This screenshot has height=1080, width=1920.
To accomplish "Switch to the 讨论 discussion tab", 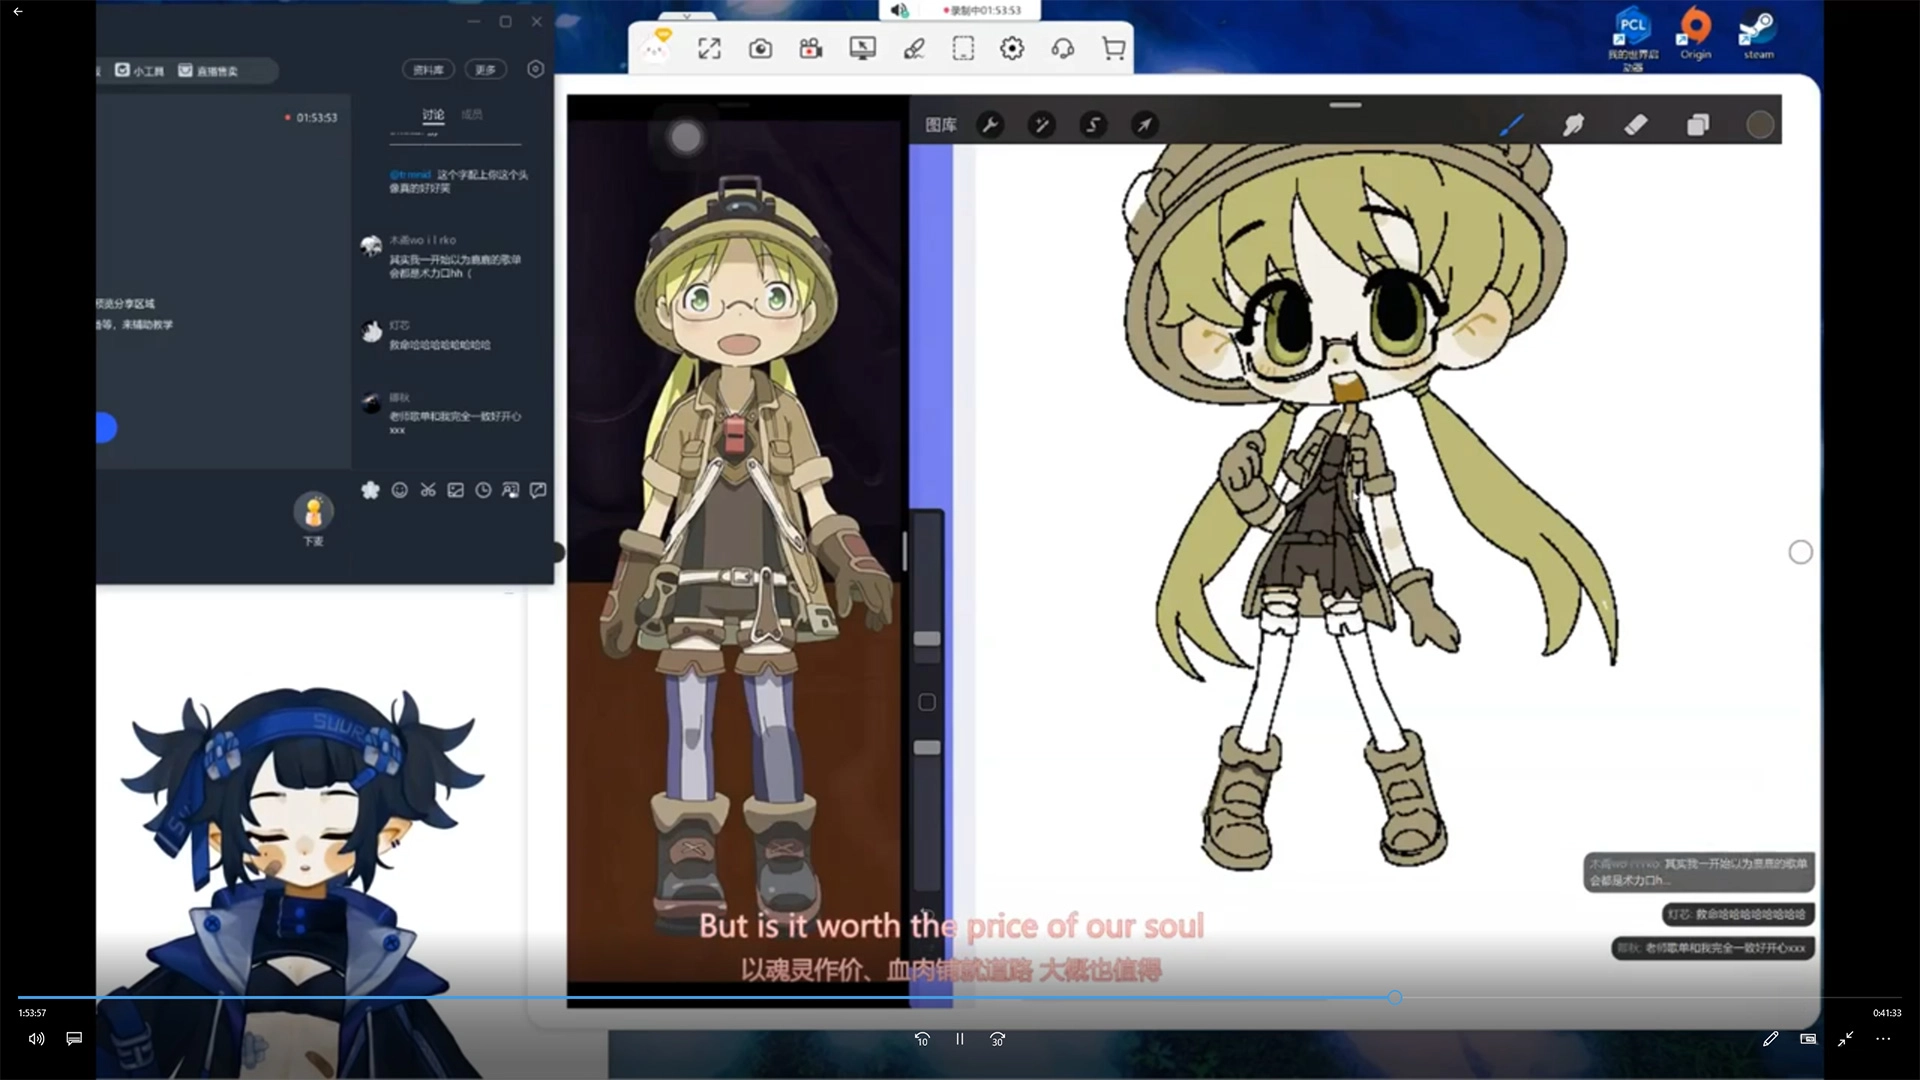I will pyautogui.click(x=432, y=115).
